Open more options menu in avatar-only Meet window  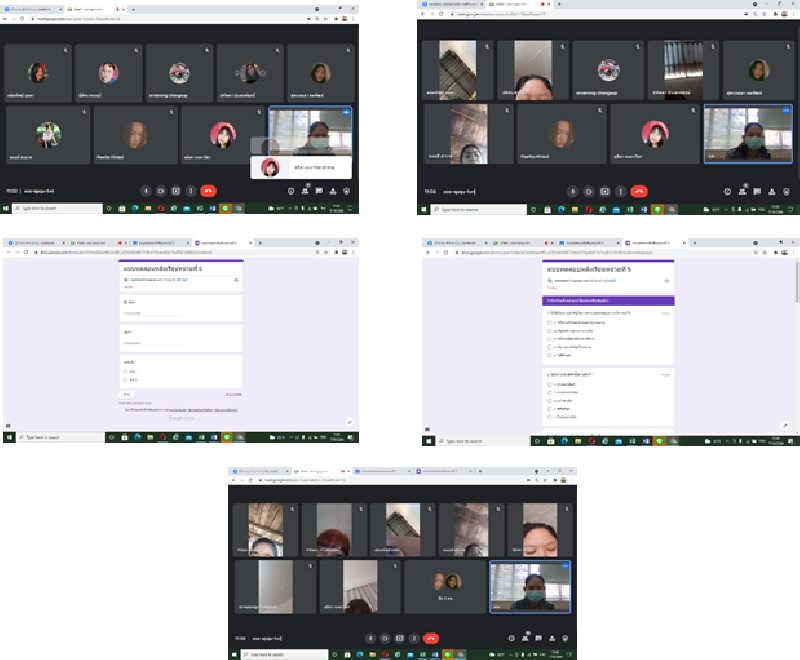point(190,190)
